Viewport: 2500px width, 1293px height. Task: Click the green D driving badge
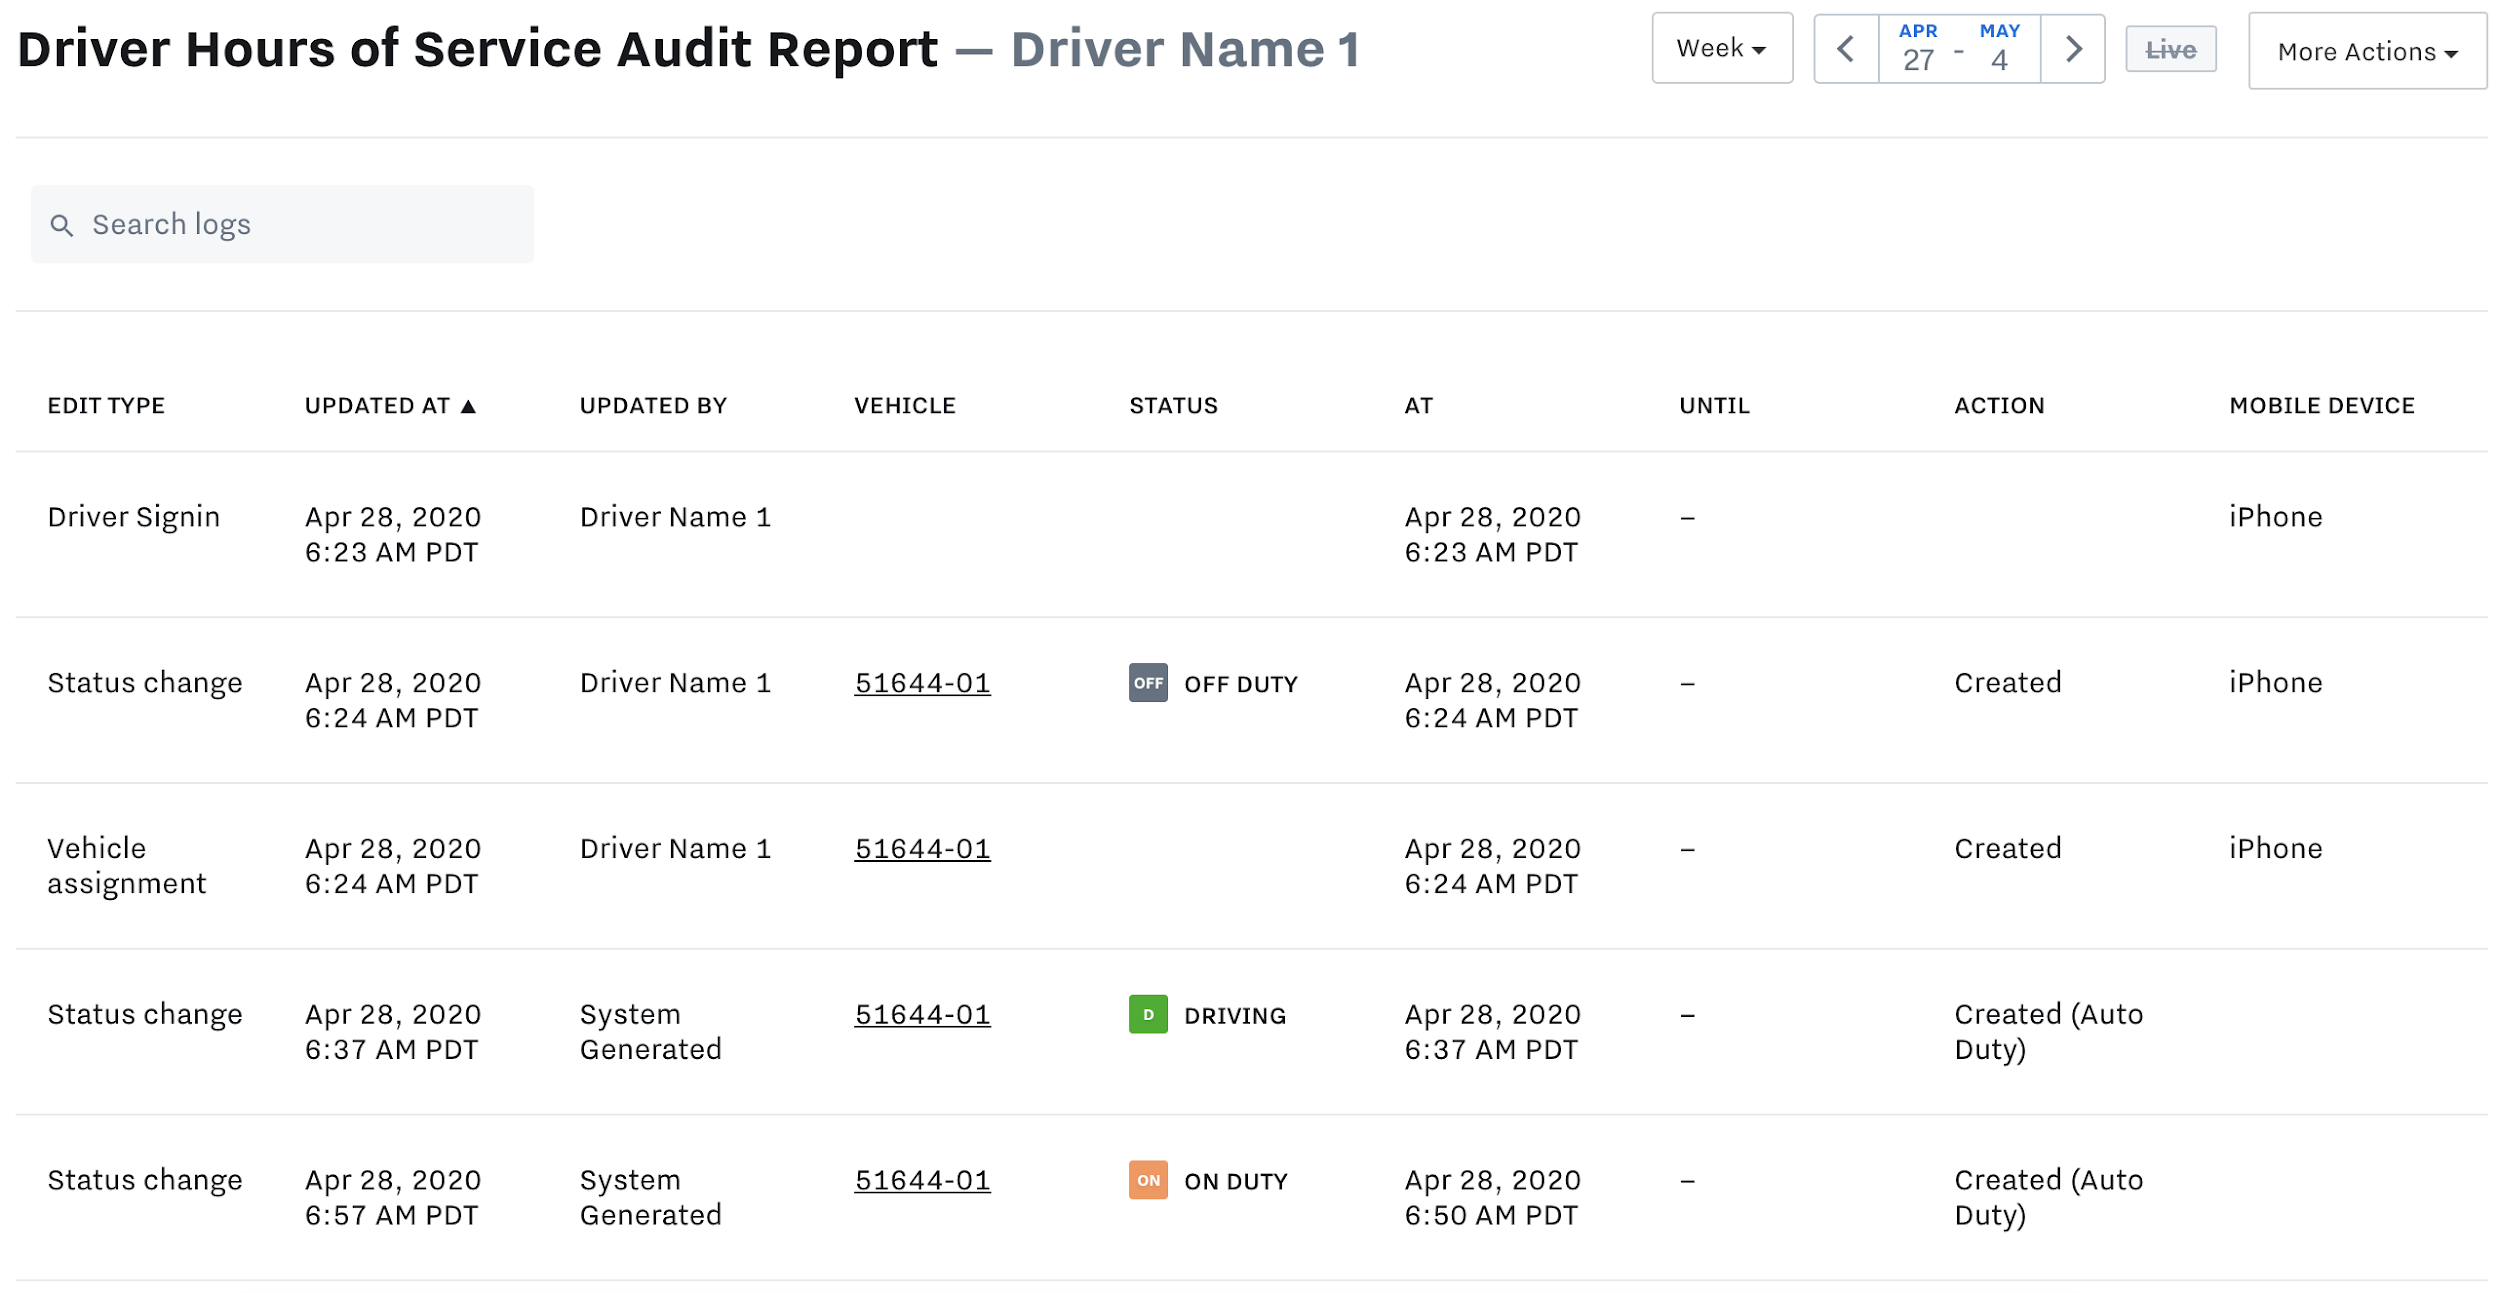coord(1147,1014)
